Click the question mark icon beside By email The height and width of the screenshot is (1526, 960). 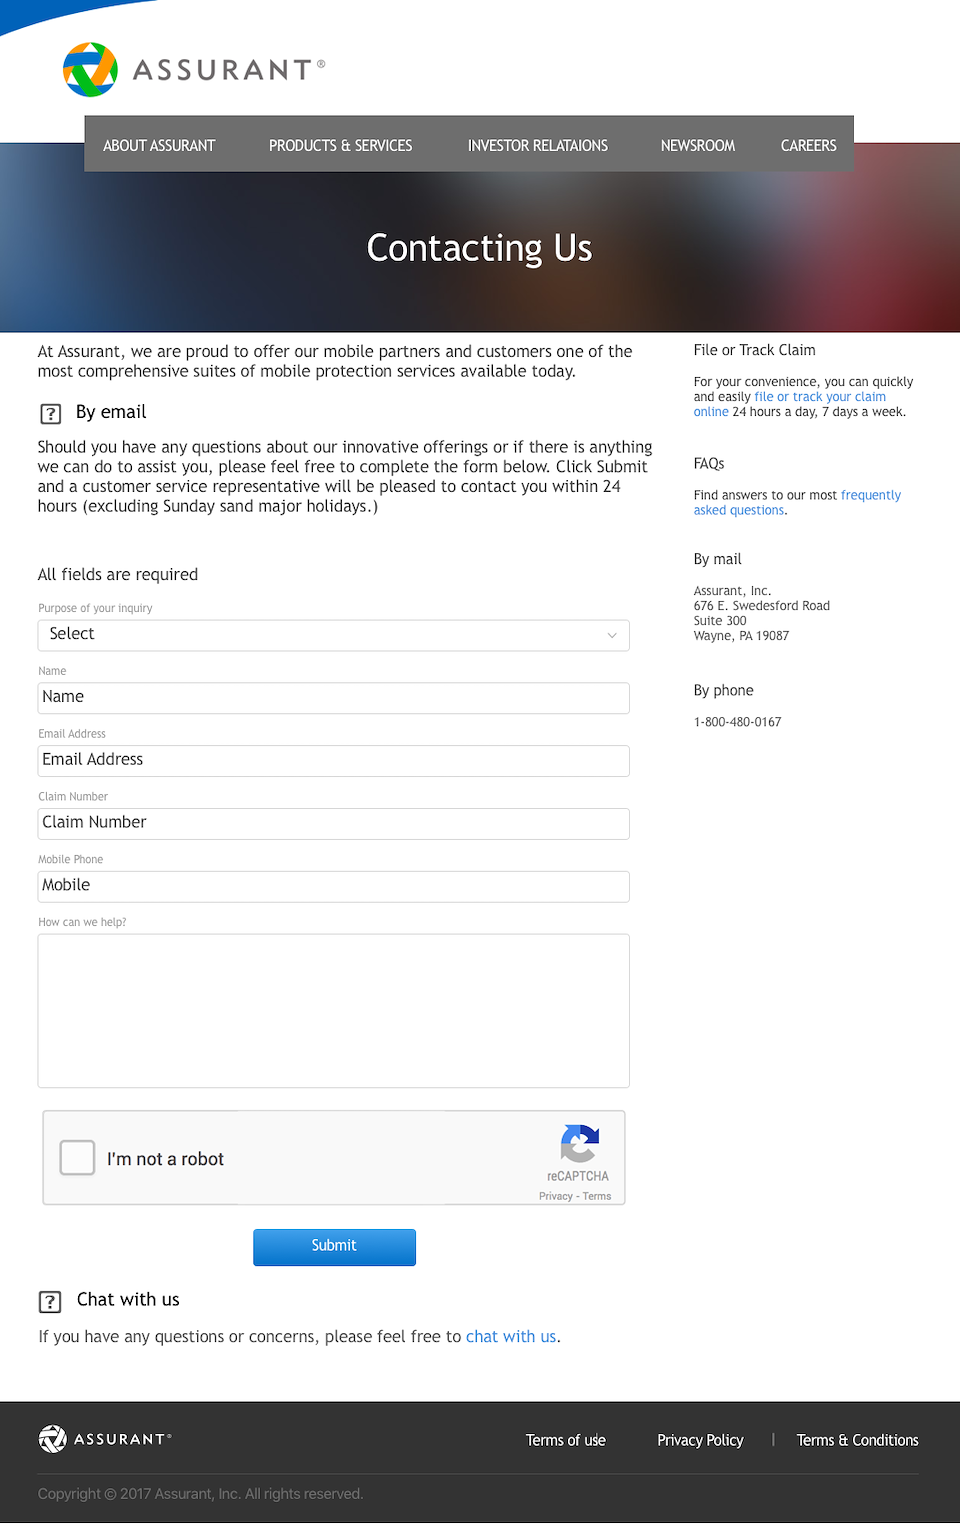[x=50, y=413]
